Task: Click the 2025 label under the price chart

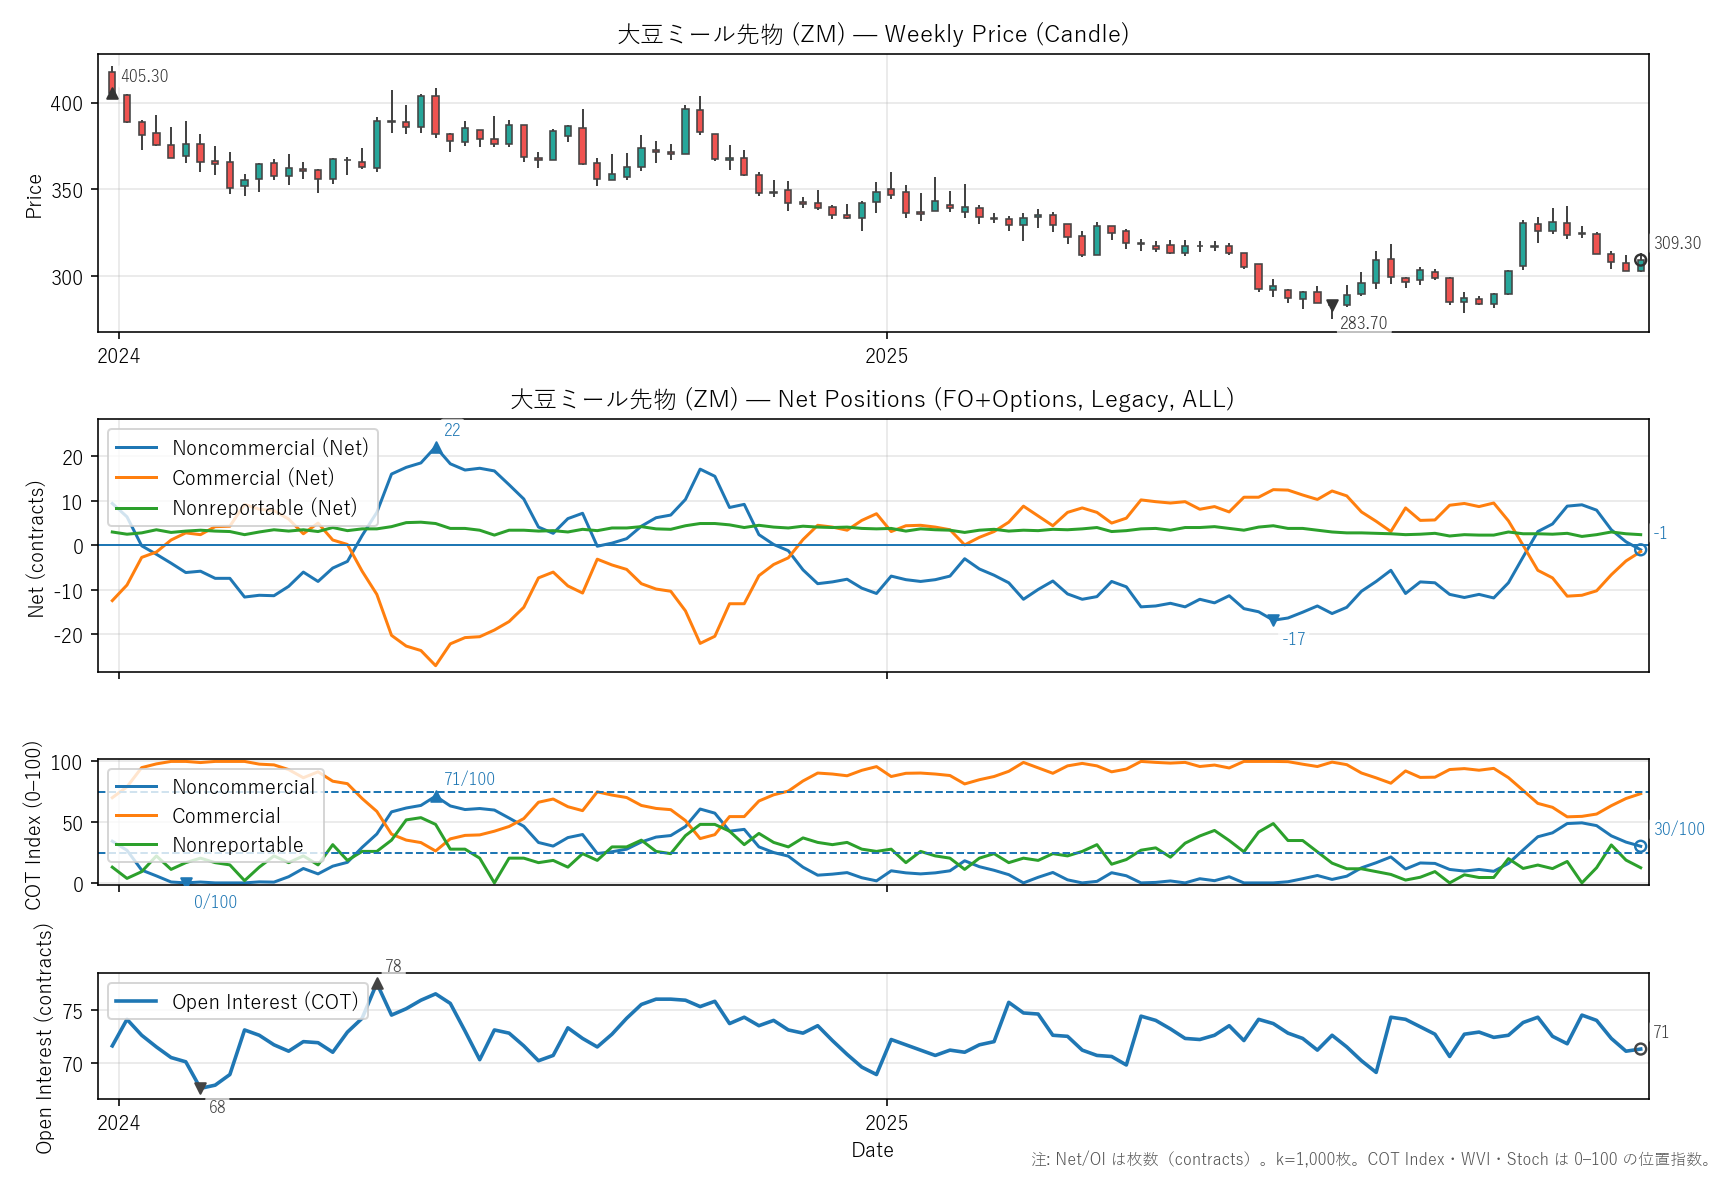Action: [886, 356]
